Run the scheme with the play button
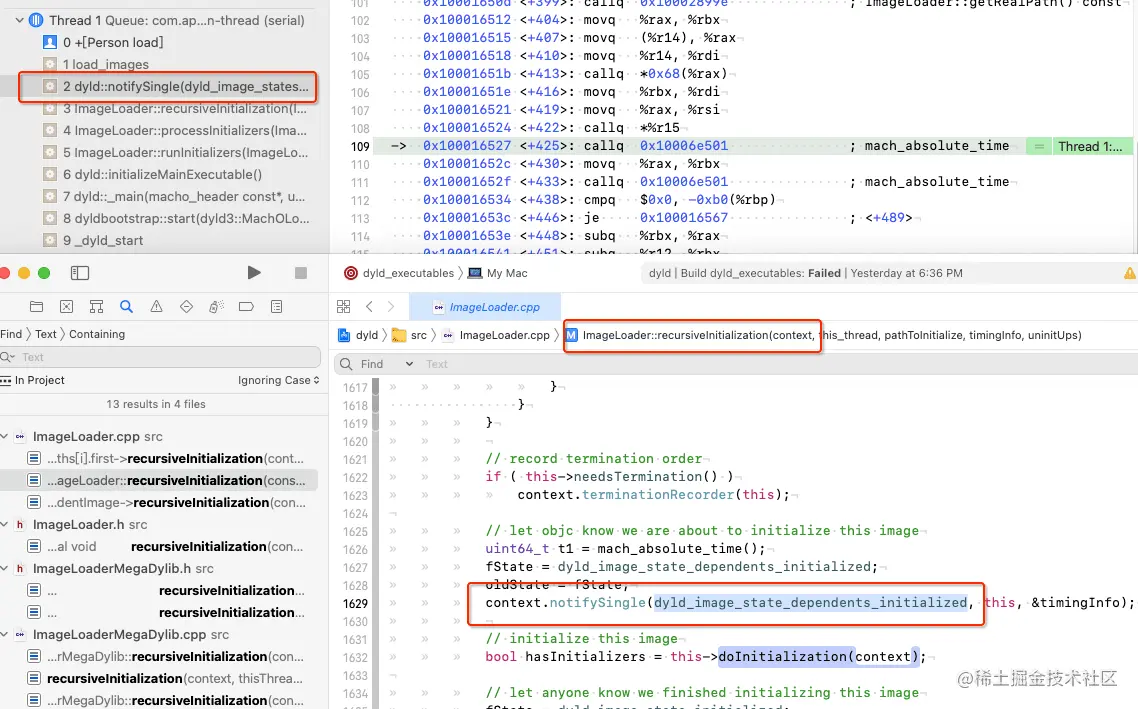The width and height of the screenshot is (1138, 709). coord(253,273)
